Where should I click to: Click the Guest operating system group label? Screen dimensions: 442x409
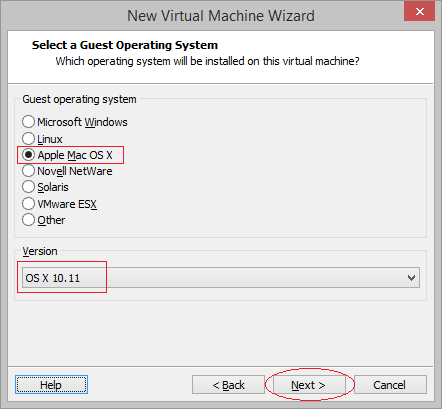pyautogui.click(x=79, y=99)
